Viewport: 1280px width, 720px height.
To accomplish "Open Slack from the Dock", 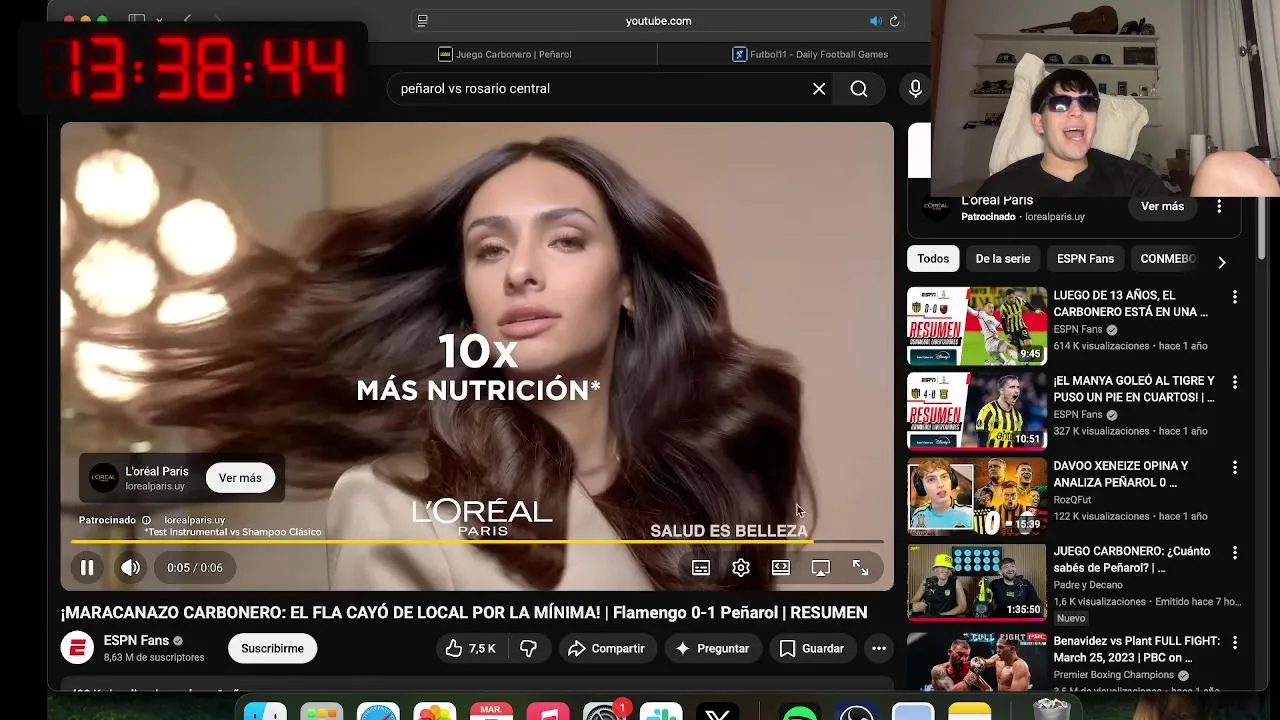I will tap(661, 712).
